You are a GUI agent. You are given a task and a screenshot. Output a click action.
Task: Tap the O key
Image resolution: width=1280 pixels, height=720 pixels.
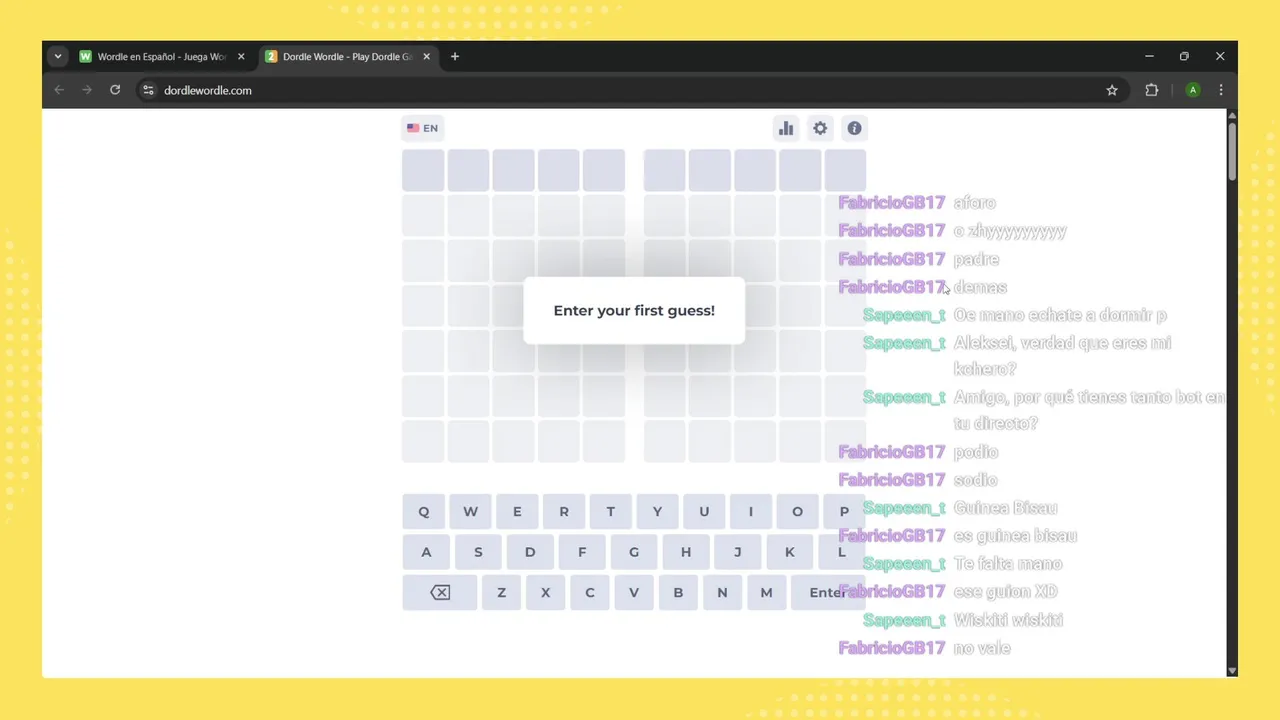click(x=797, y=511)
